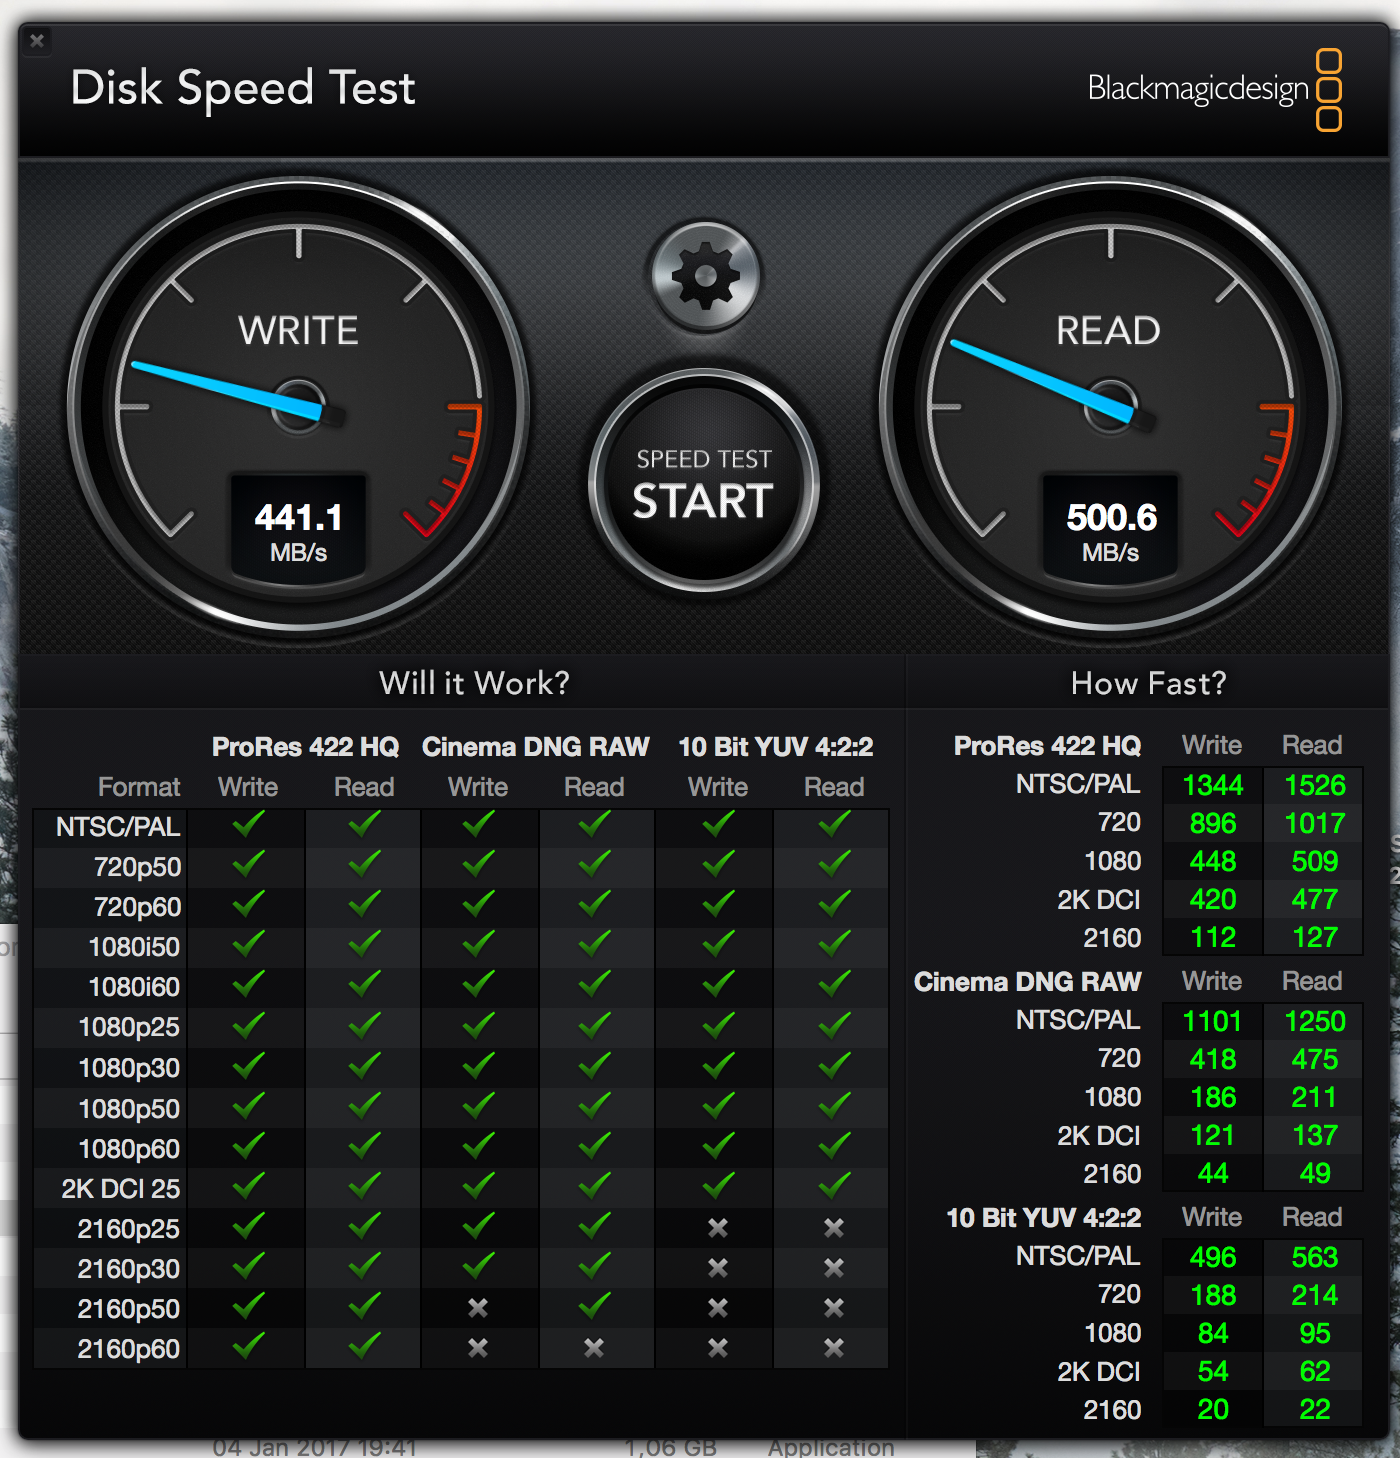
Task: Click the 2160p60 format row label
Action: pos(128,1349)
